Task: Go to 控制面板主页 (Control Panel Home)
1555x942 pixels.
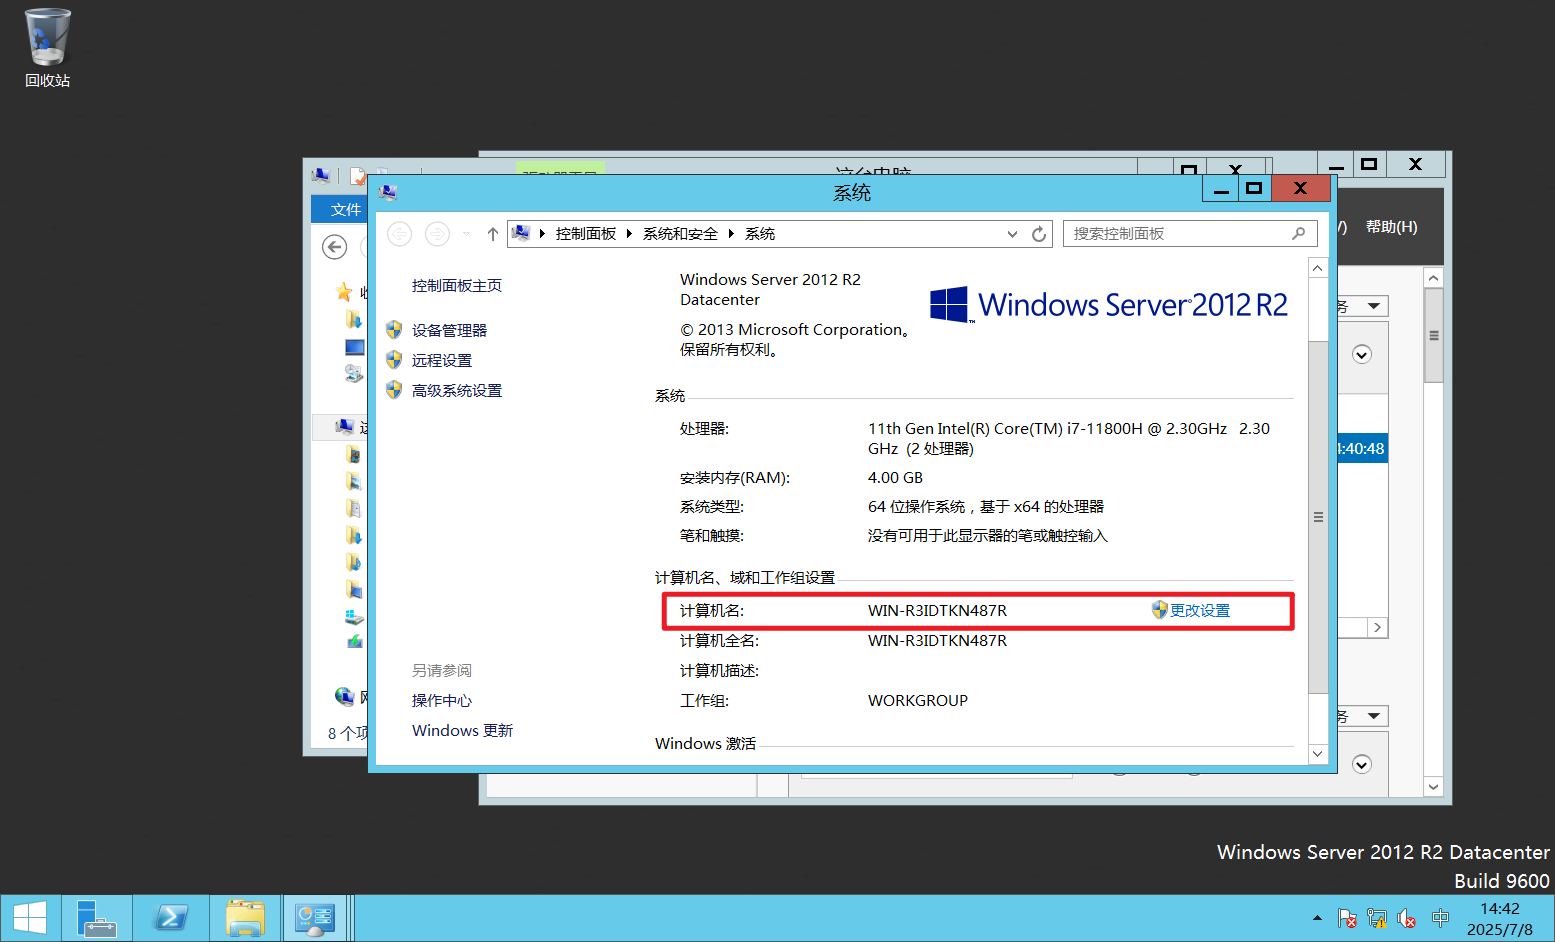Action: (456, 286)
